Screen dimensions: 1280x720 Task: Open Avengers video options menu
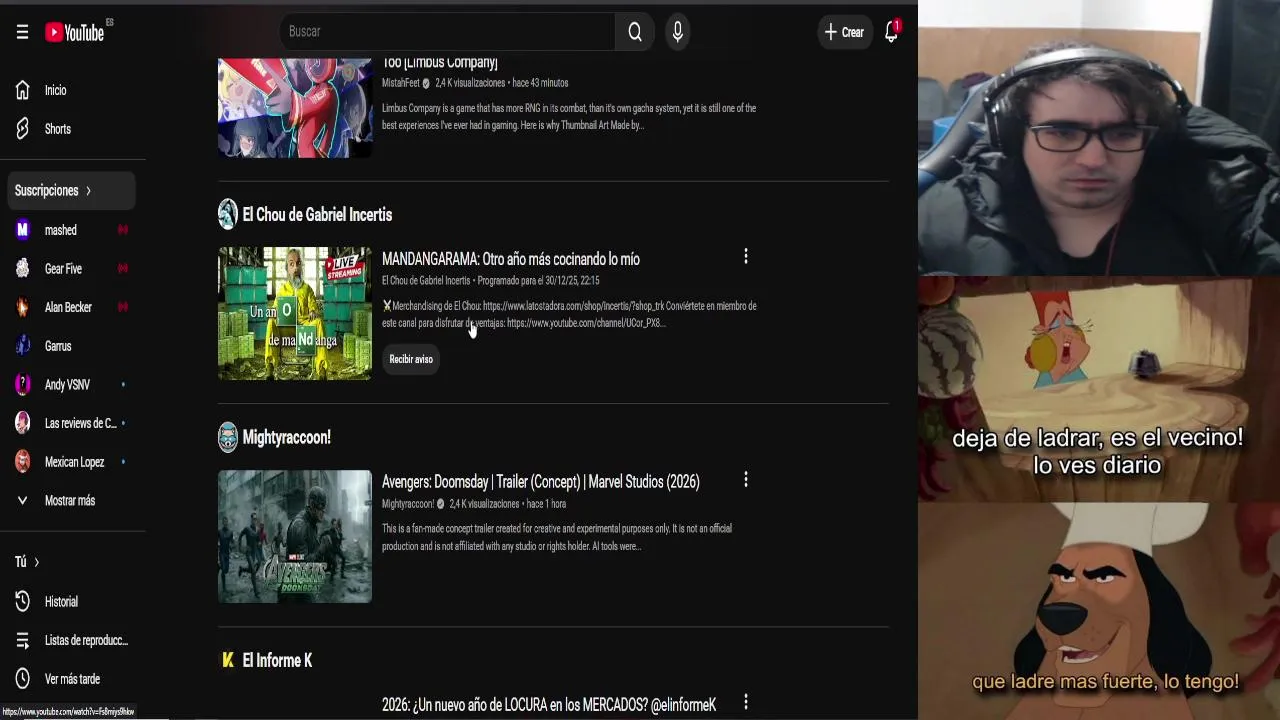(745, 480)
